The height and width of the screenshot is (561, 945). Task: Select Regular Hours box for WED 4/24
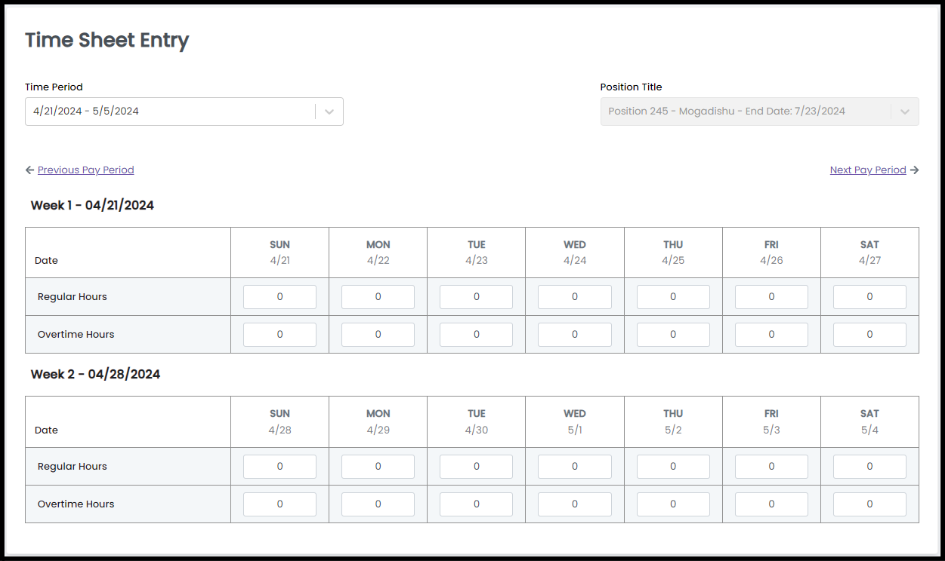point(574,296)
